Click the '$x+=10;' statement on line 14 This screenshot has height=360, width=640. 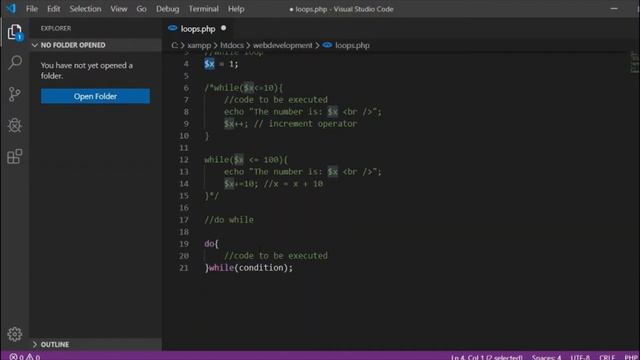pos(241,184)
